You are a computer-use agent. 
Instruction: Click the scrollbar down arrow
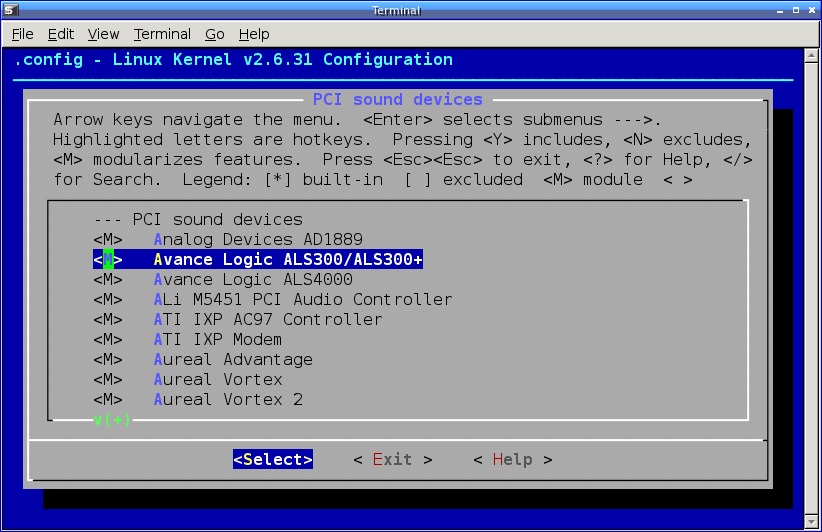(811, 522)
